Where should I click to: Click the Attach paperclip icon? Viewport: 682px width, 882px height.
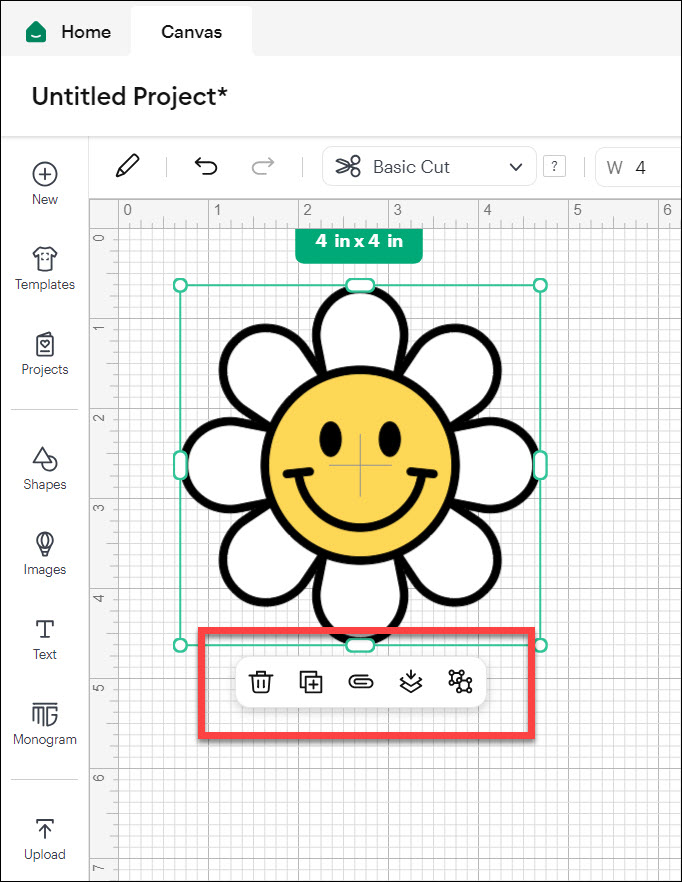(x=360, y=682)
